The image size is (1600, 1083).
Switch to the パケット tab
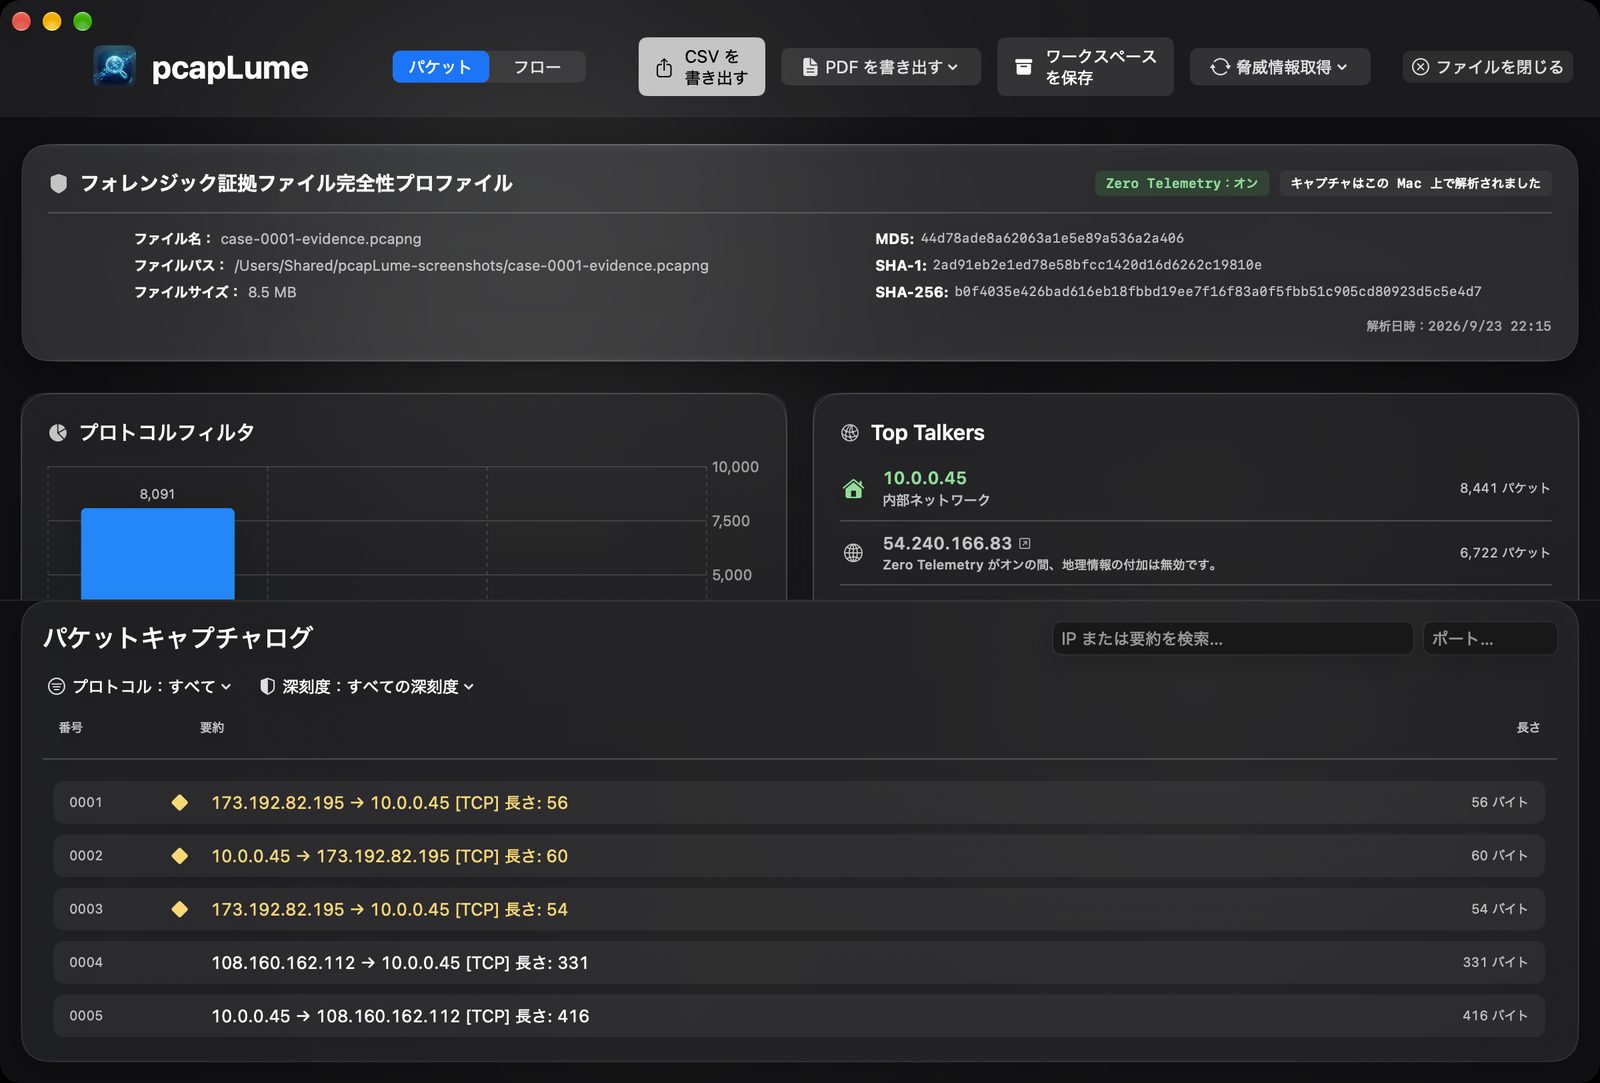click(x=440, y=67)
